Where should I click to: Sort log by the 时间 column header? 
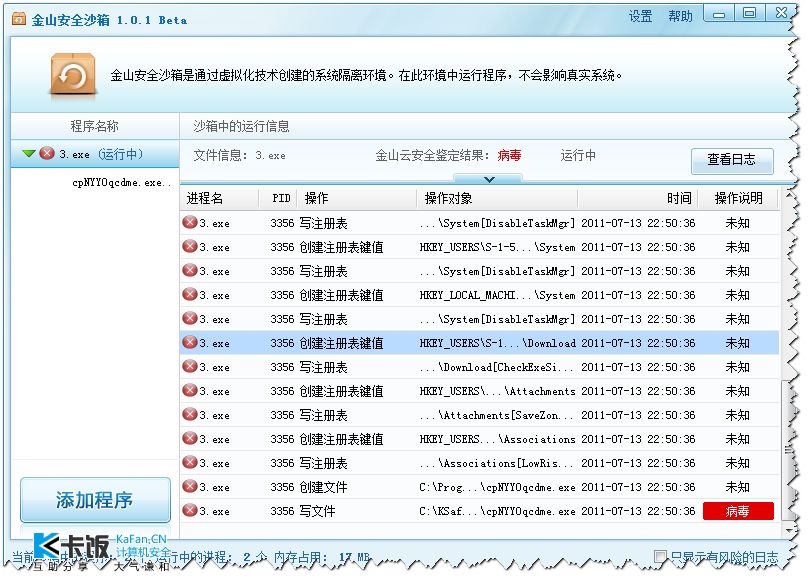pyautogui.click(x=679, y=199)
